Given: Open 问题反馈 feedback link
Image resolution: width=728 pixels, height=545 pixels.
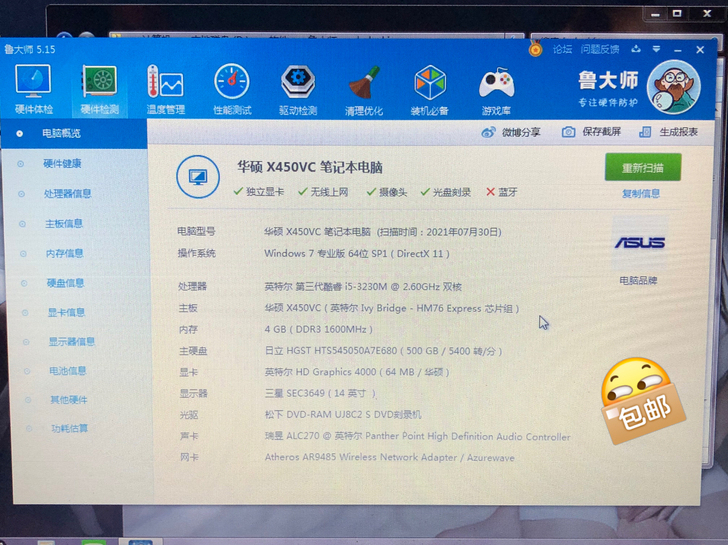Looking at the screenshot, I should (600, 49).
